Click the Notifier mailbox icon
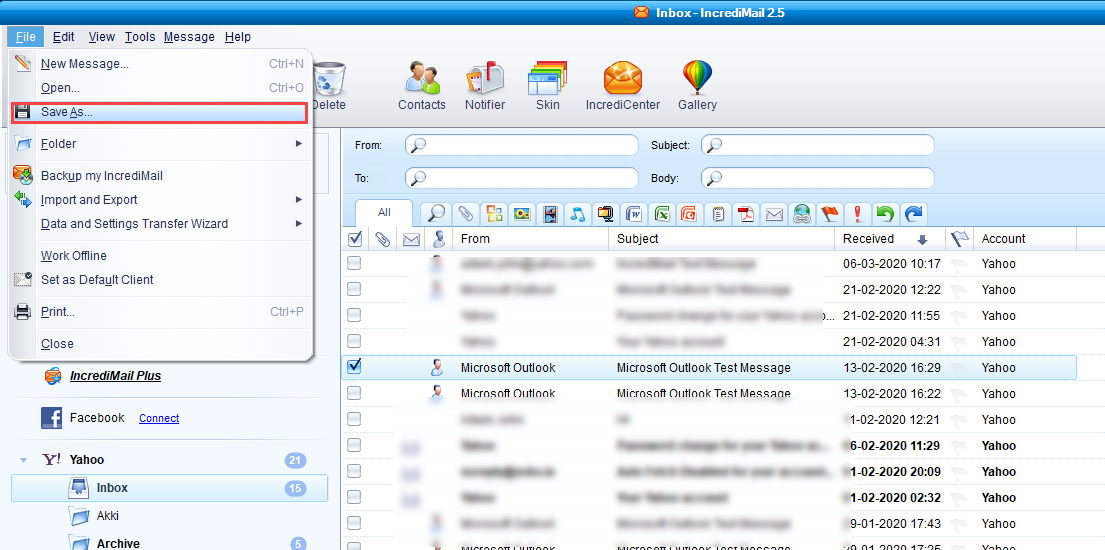Image resolution: width=1105 pixels, height=550 pixels. tap(484, 85)
